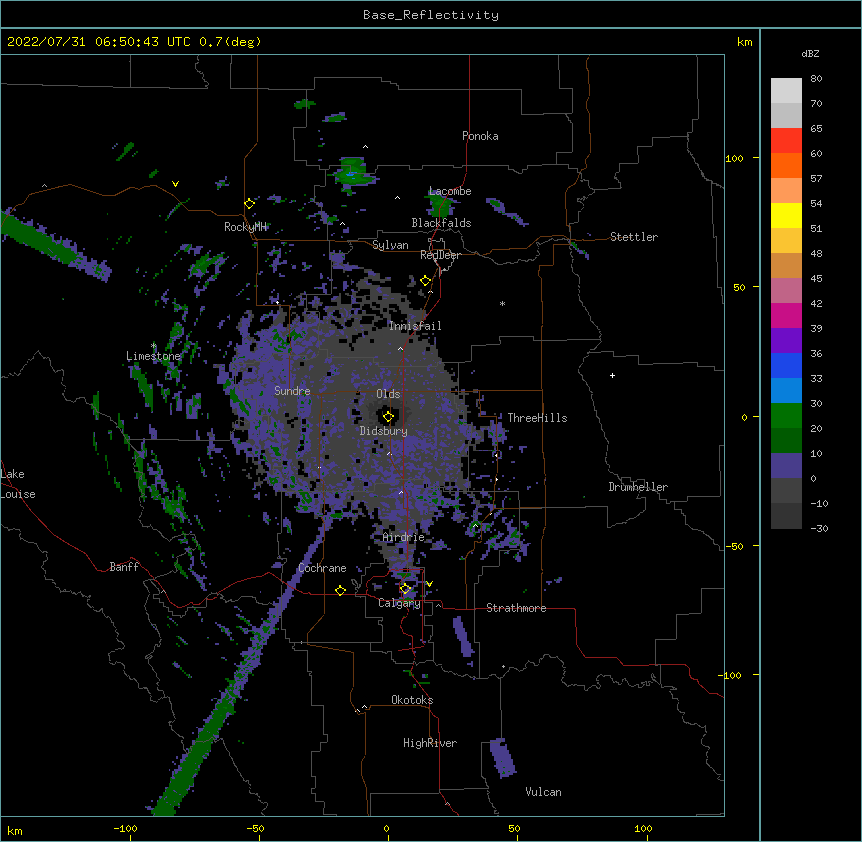
Task: Click the Innisfail town label
Action: point(415,326)
